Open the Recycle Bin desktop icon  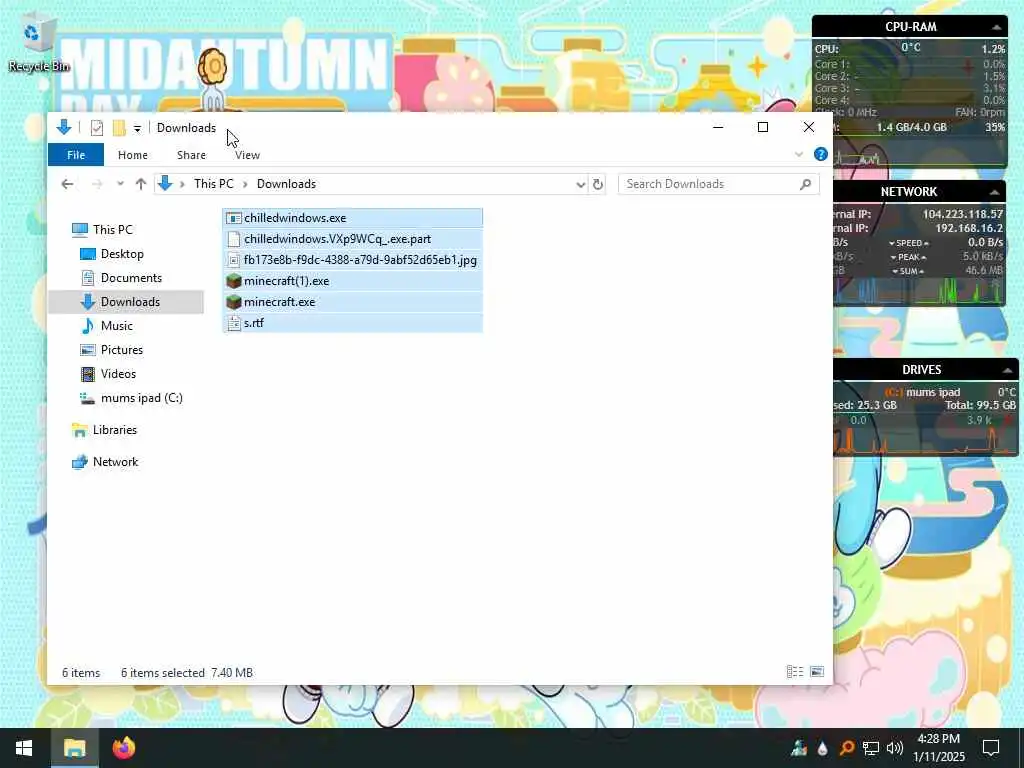click(38, 44)
